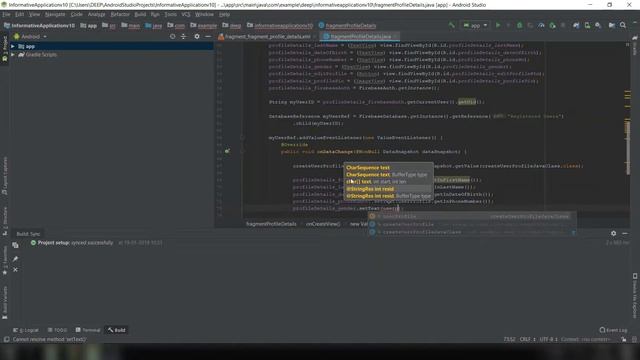The width and height of the screenshot is (640, 360).
Task: Hide the Build panel with minus icon
Action: [x=625, y=233]
